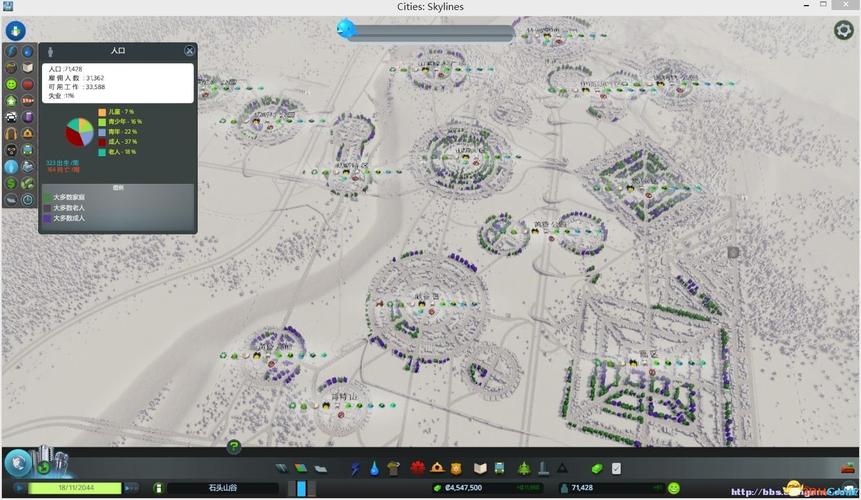Open the Policies panel (checklist icon)
861x500 pixels.
point(616,468)
